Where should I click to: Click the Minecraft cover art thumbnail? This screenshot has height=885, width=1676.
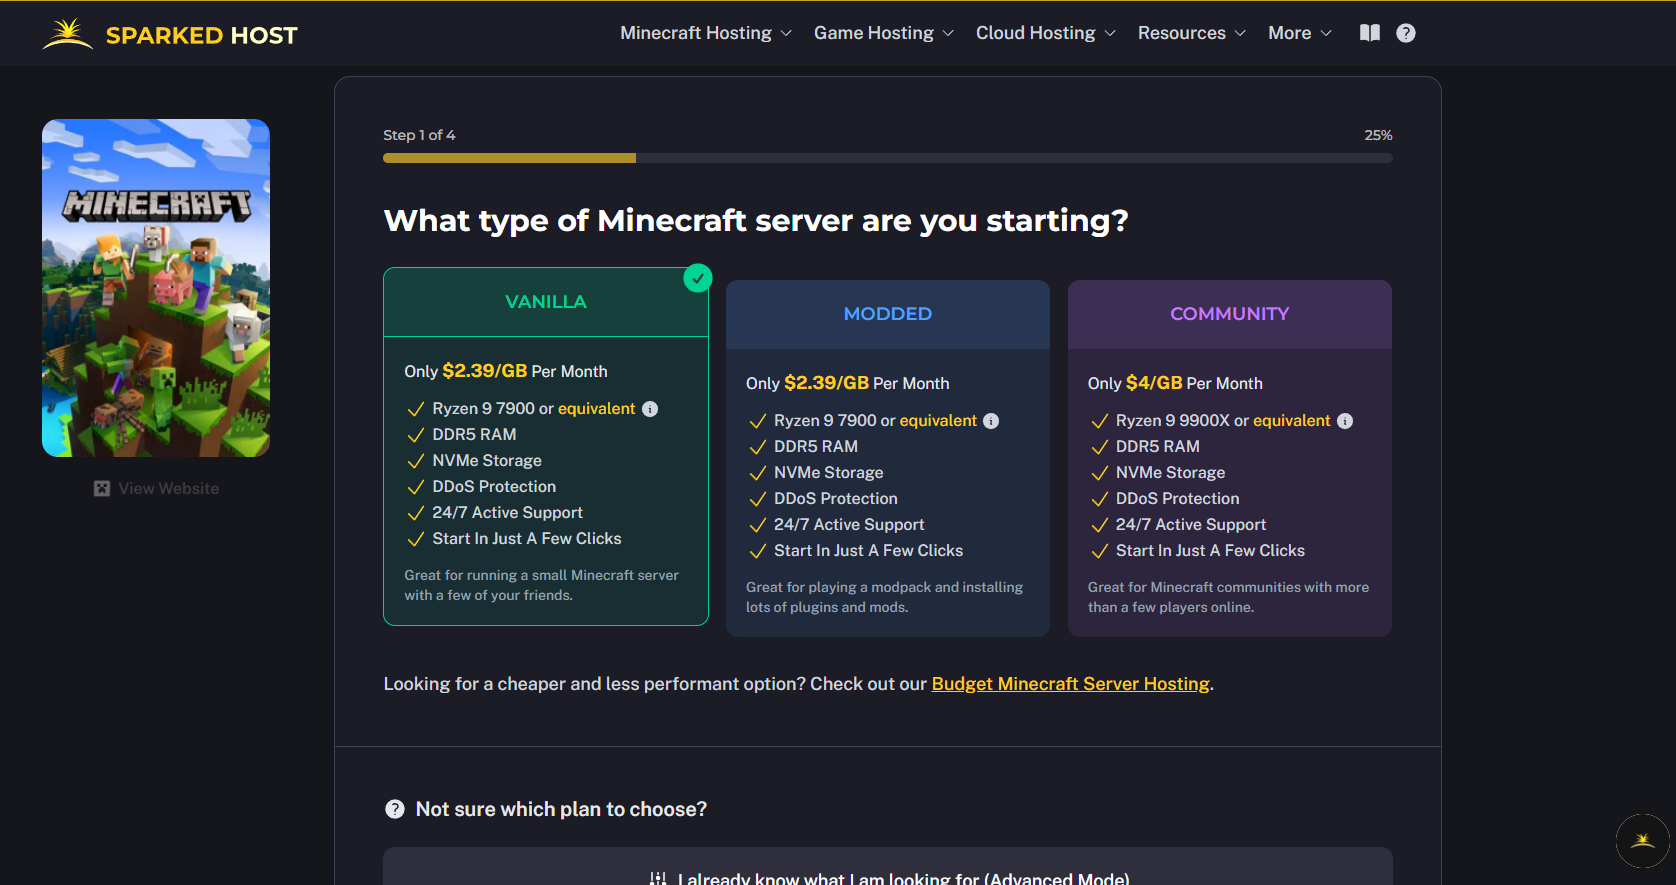coord(156,288)
